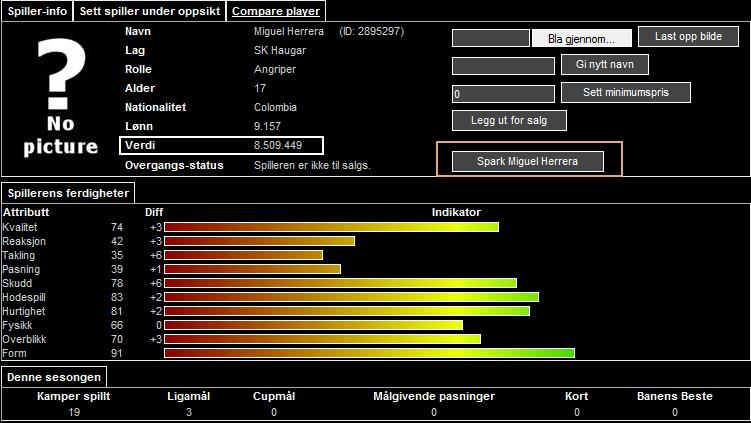The height and width of the screenshot is (423, 751).
Task: Select the minimum price field containing 0
Action: coord(502,94)
